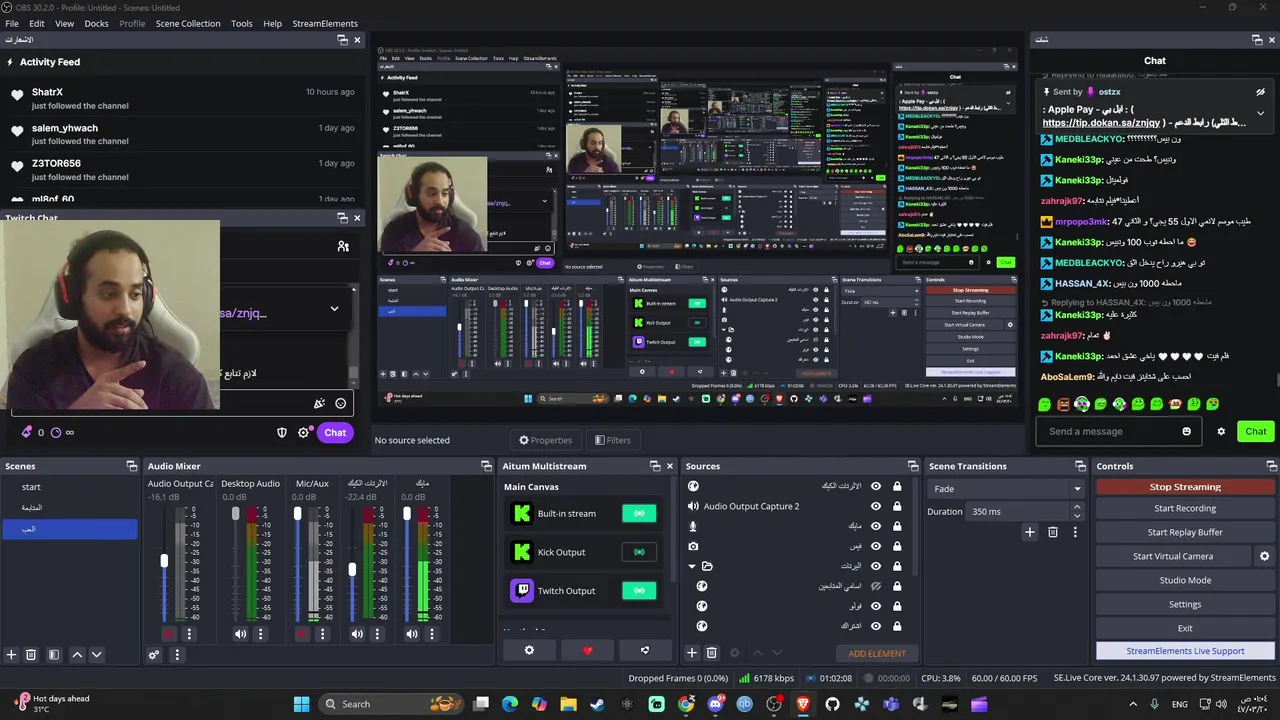Click StreamElements Live Support button

[x=1185, y=651]
